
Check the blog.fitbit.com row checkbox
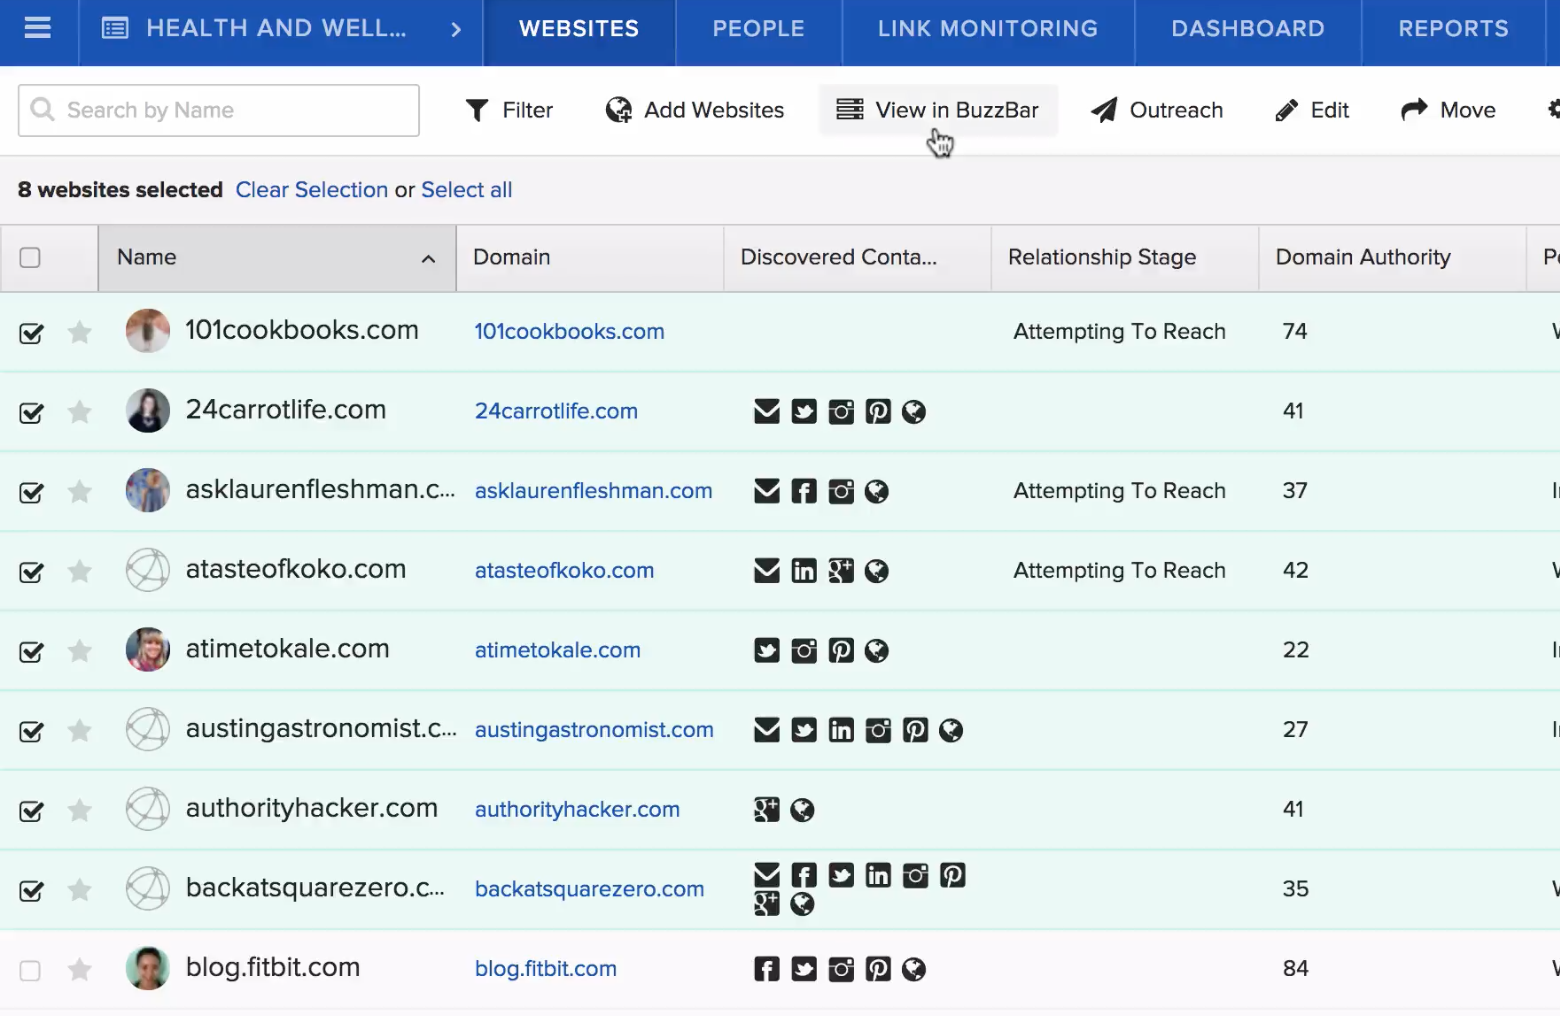30,971
